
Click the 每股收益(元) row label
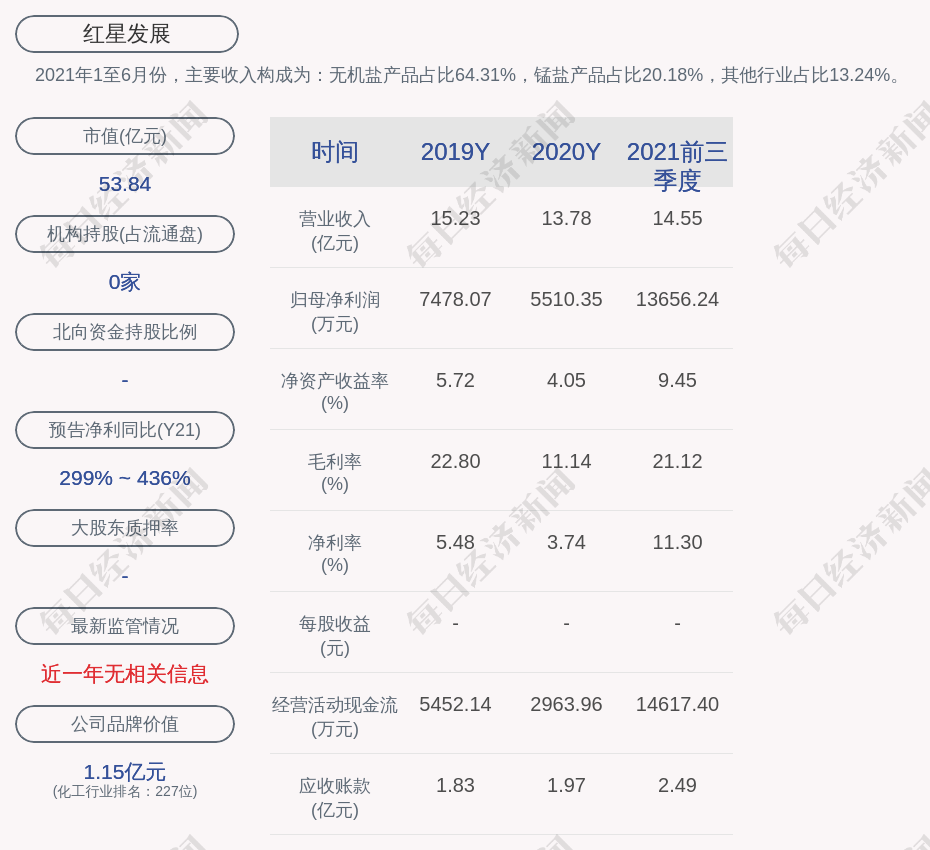(335, 636)
